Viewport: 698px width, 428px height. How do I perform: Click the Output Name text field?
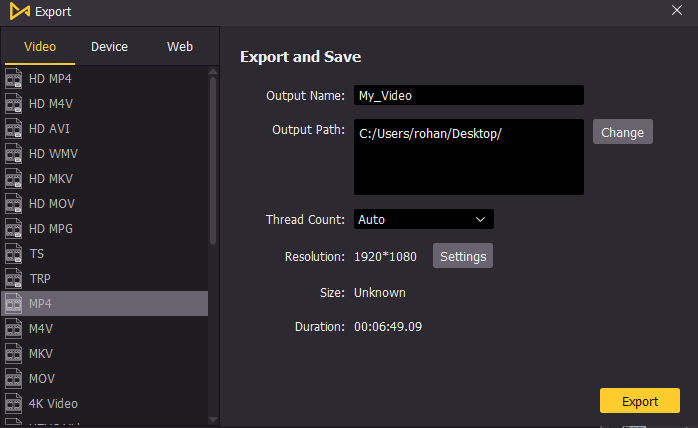(468, 95)
